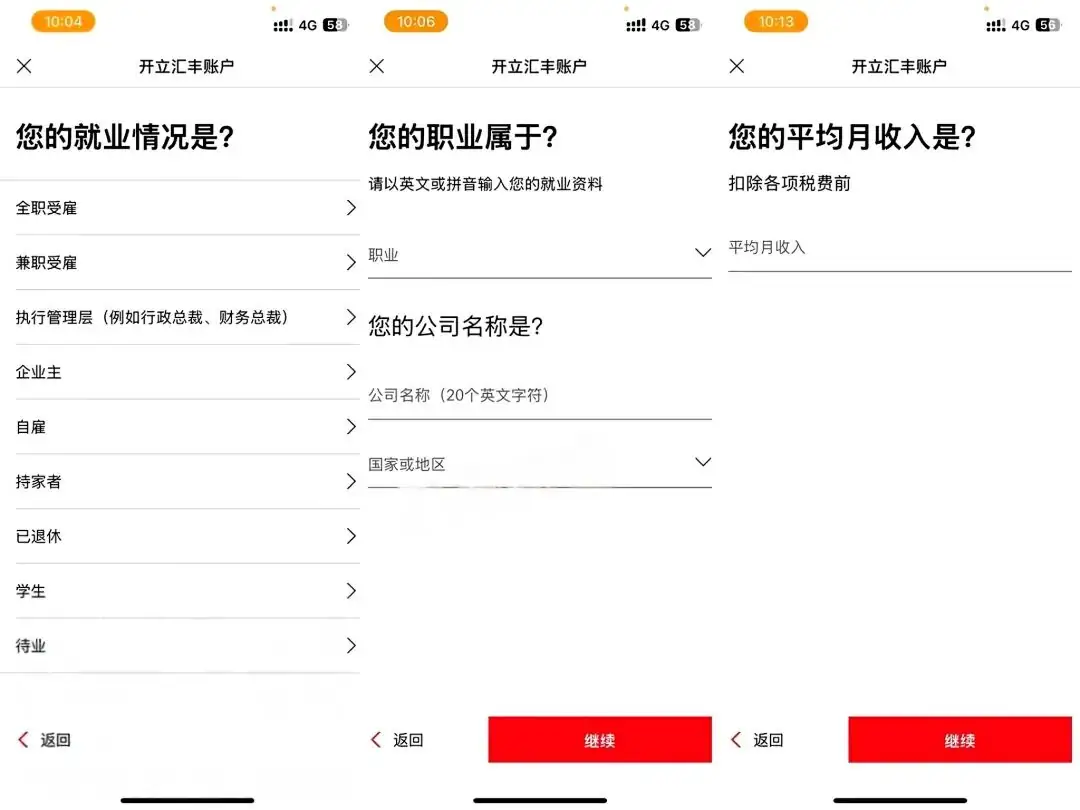Tap chevron arrow on 已退休 row
Screen dimensions: 1080x810
pyautogui.click(x=351, y=536)
